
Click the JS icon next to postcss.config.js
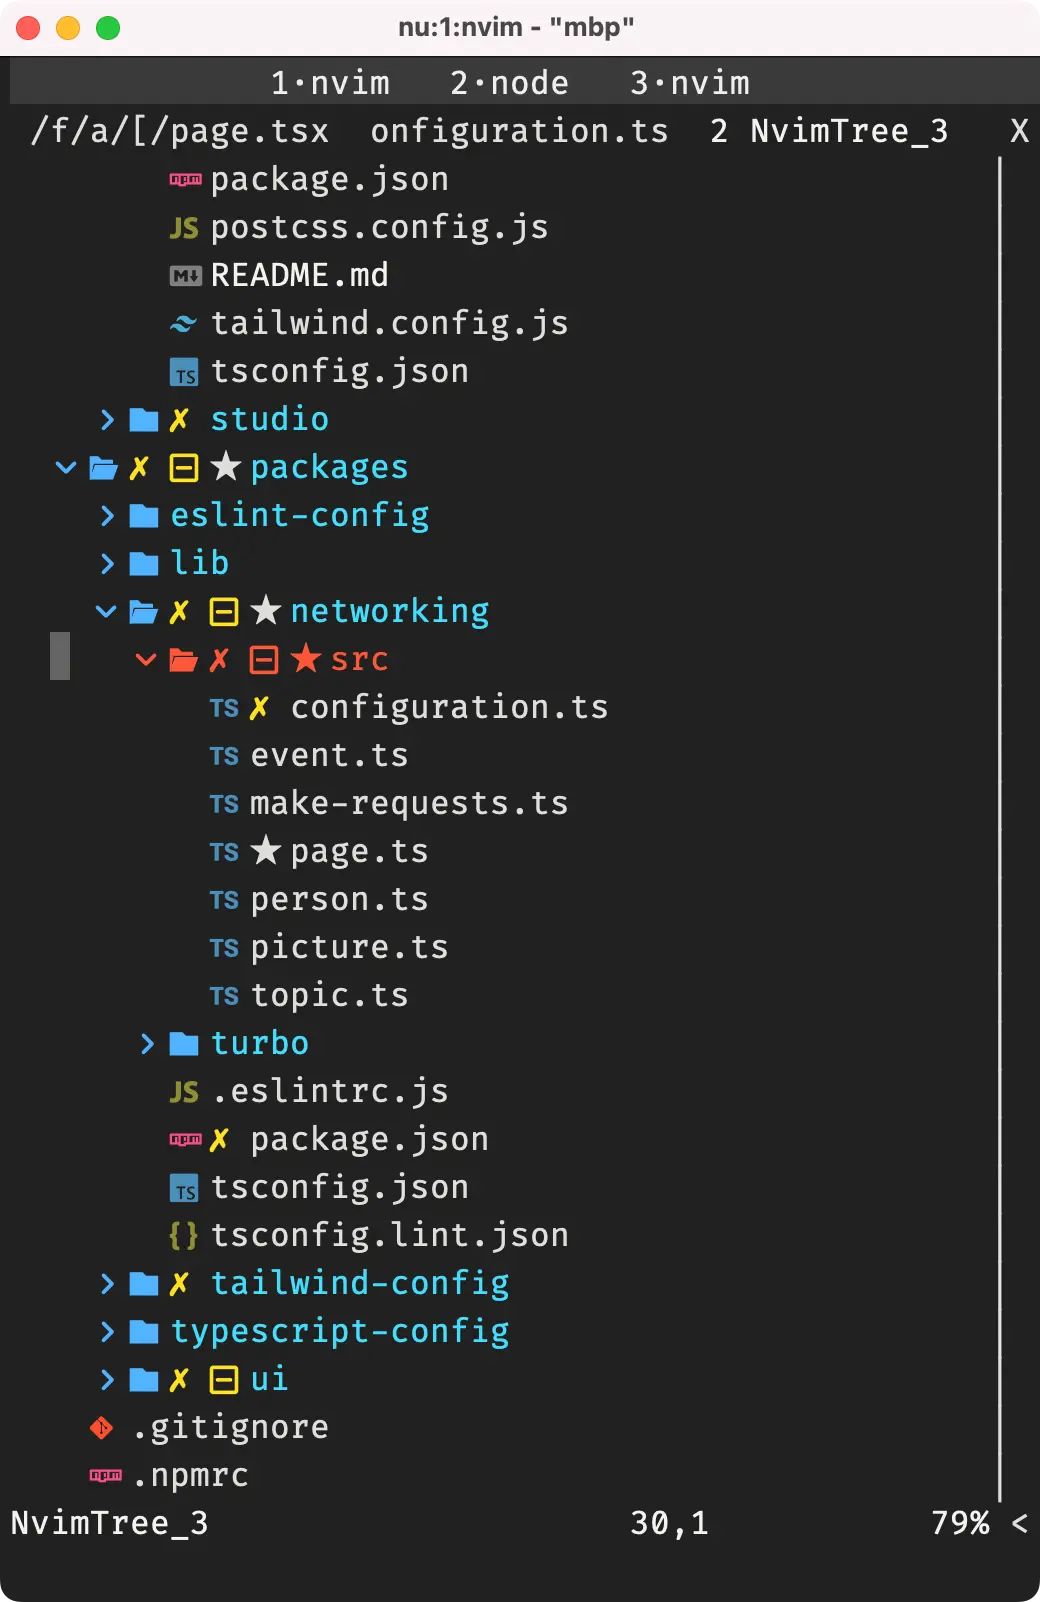pos(184,228)
